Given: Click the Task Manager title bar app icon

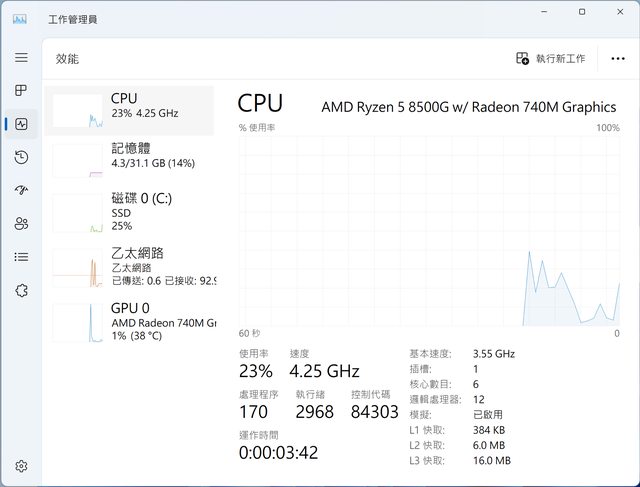Looking at the screenshot, I should pyautogui.click(x=20, y=18).
